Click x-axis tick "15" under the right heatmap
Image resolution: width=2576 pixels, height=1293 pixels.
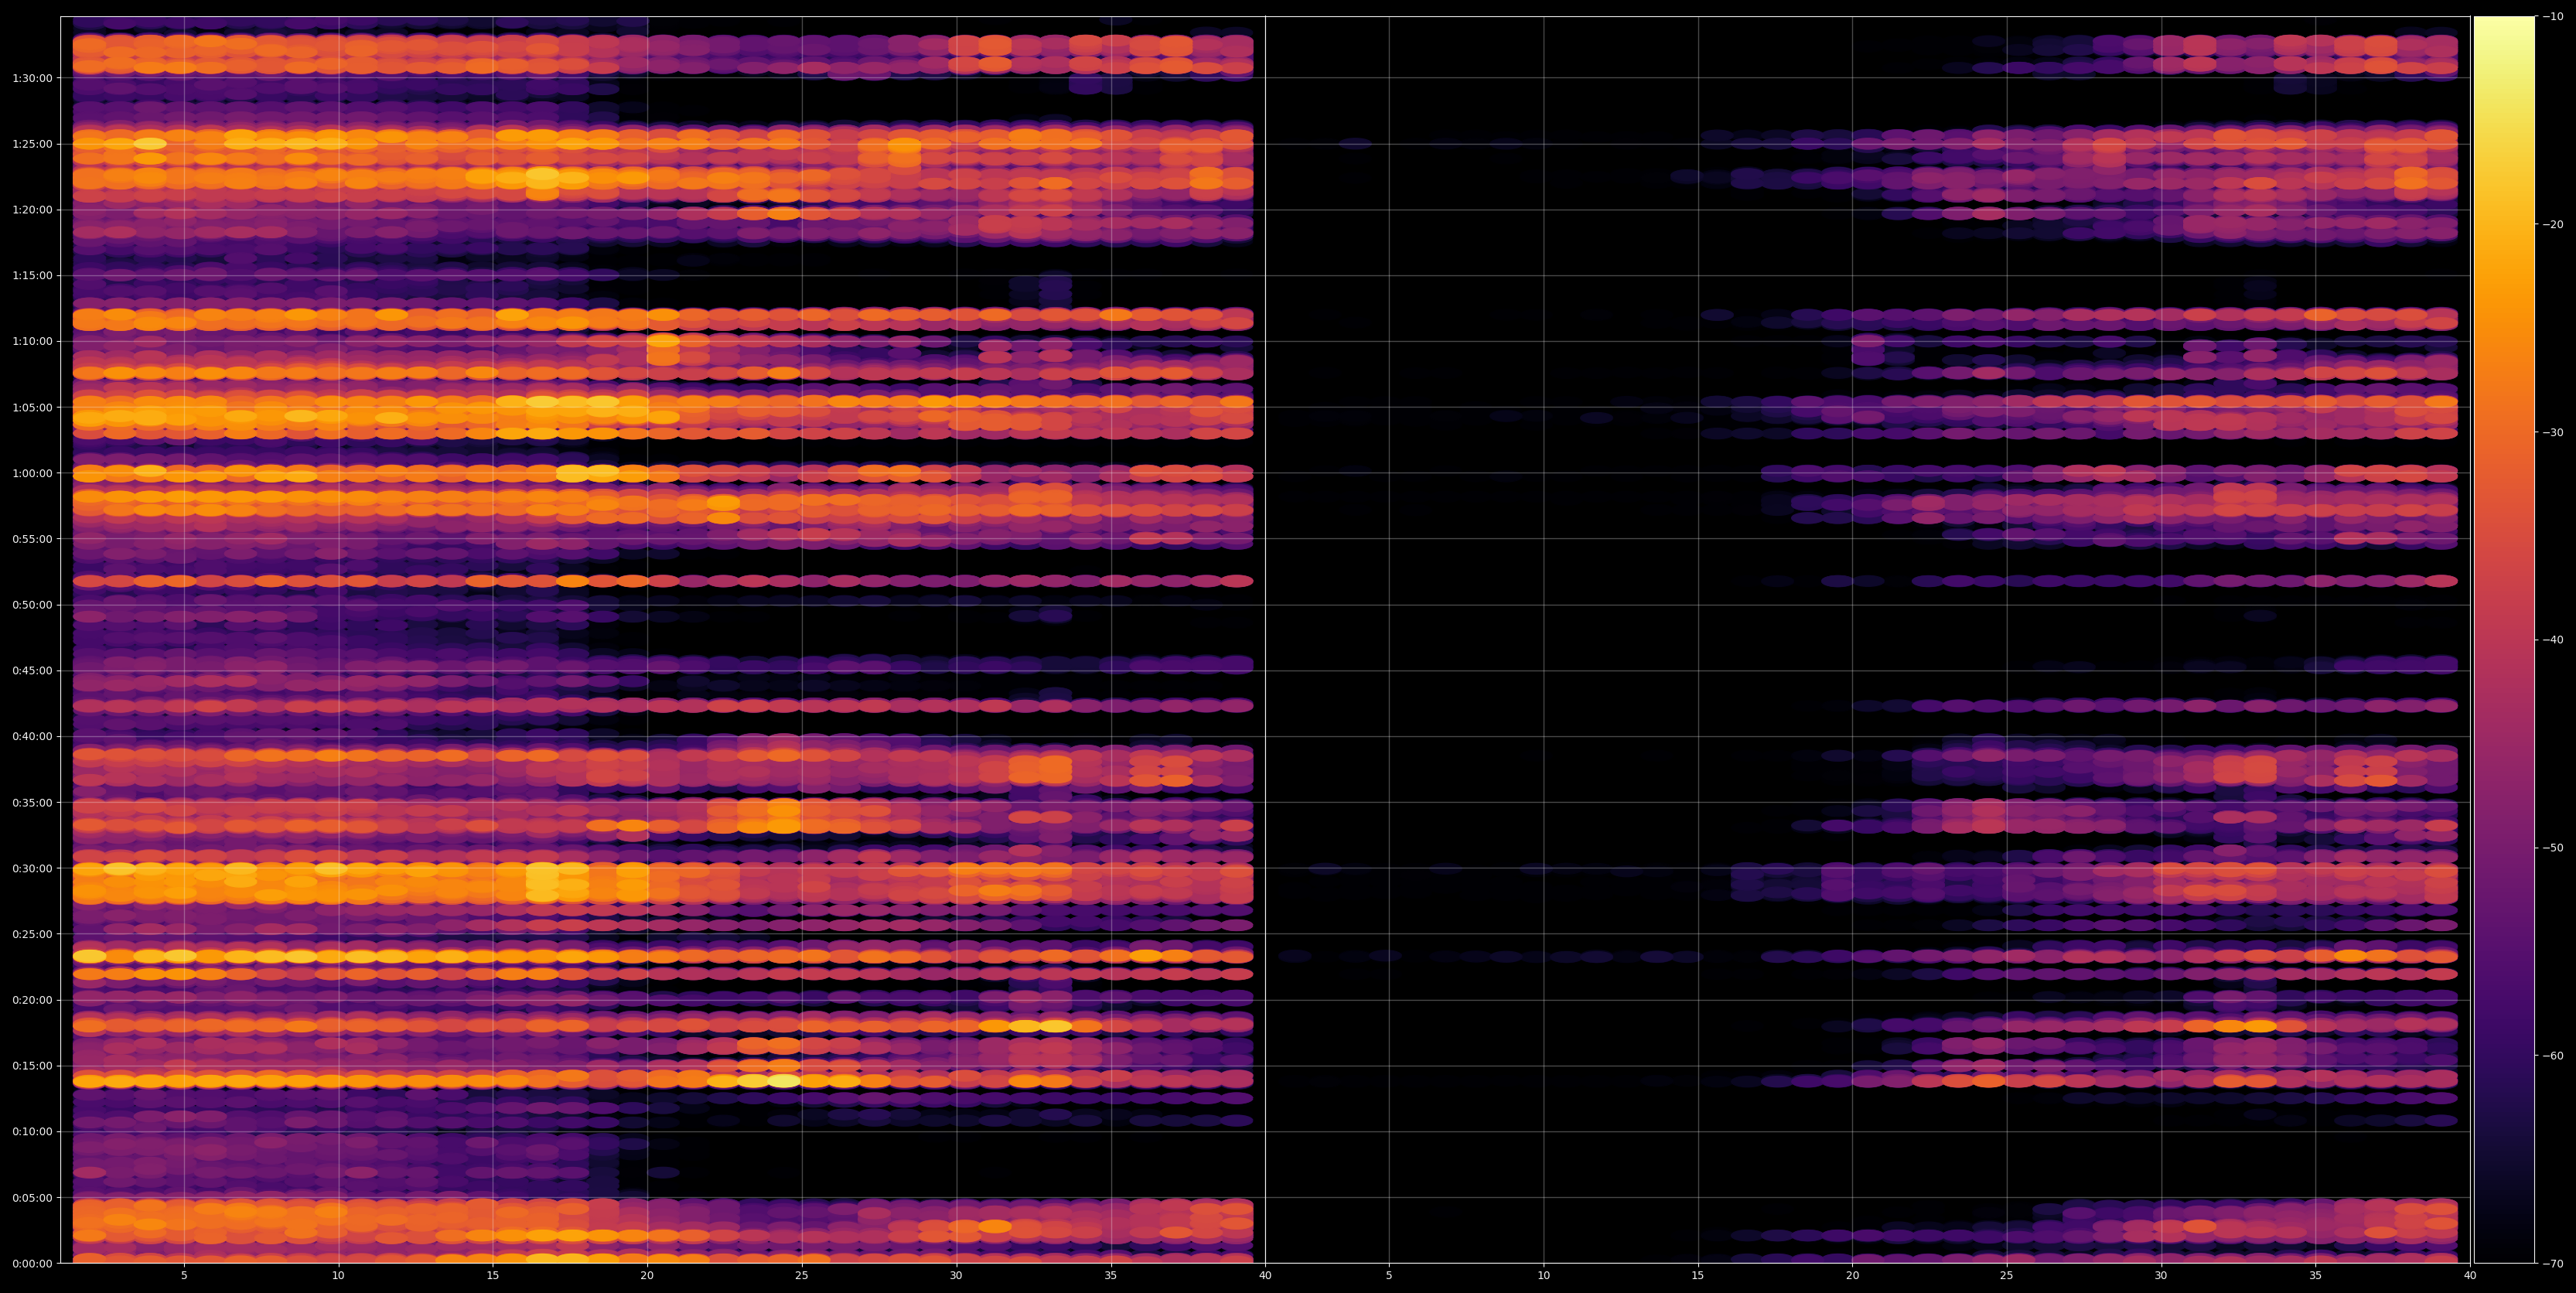point(1698,1276)
